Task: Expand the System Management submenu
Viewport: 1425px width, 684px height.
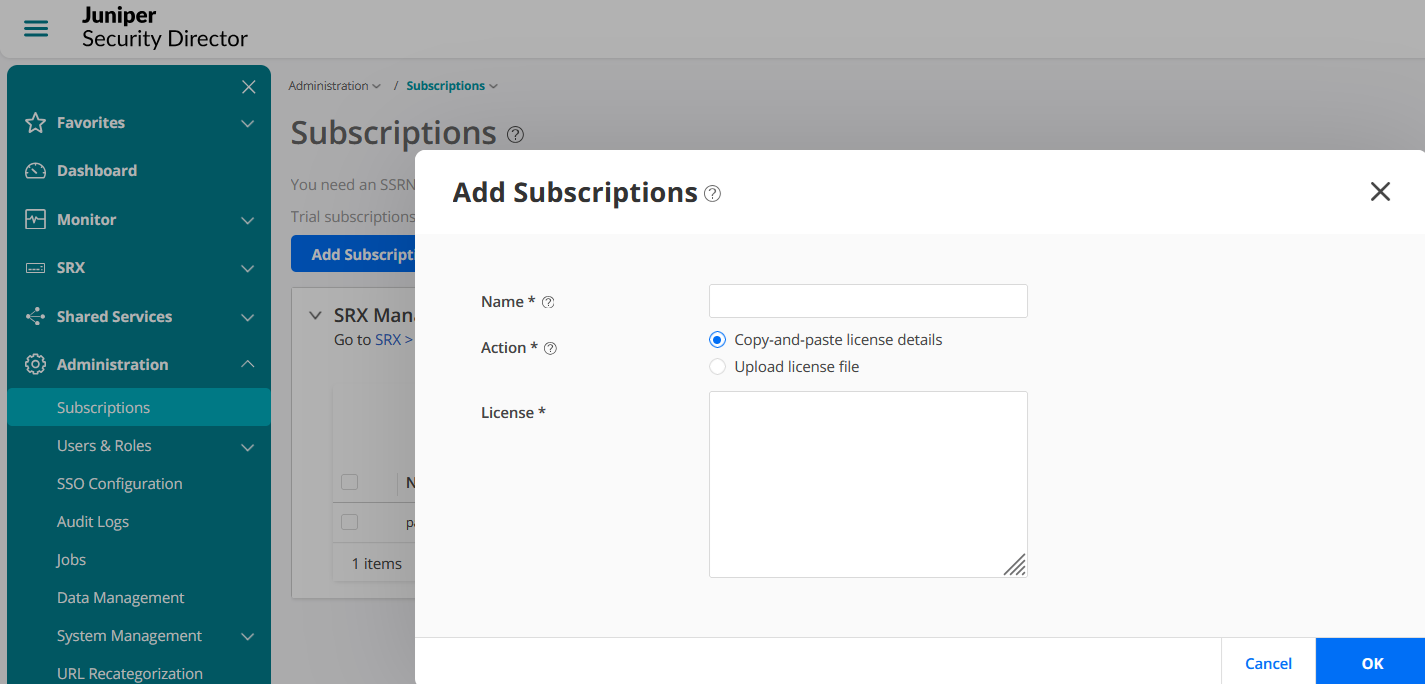Action: tap(247, 636)
